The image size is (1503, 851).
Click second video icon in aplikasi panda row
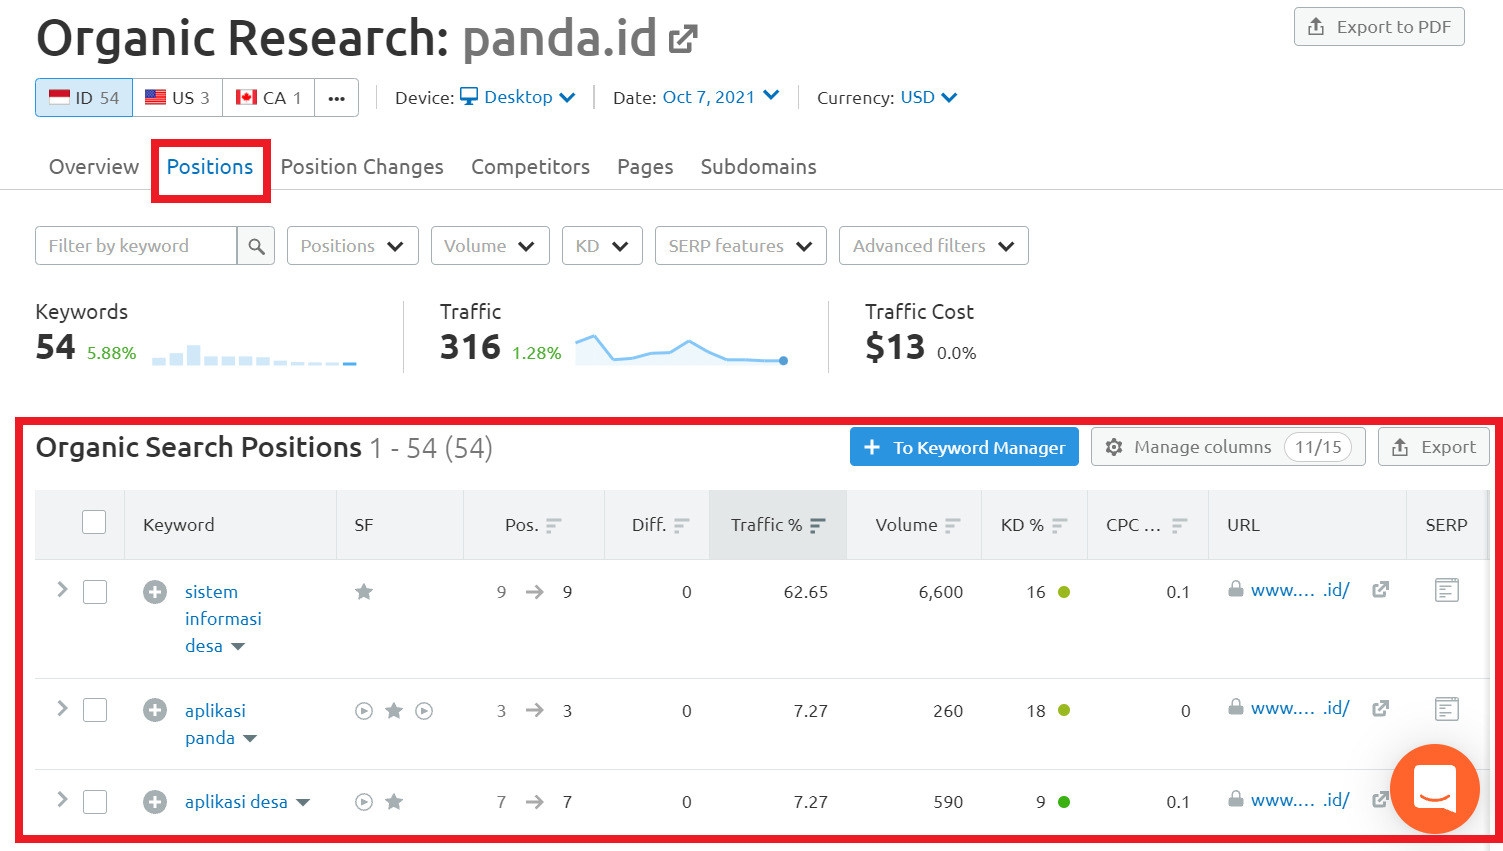pyautogui.click(x=424, y=711)
